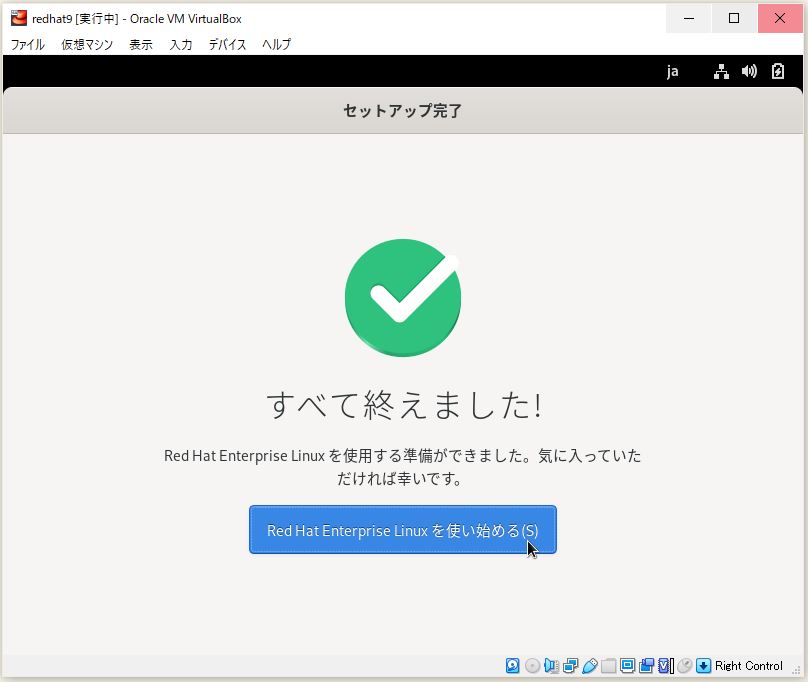The height and width of the screenshot is (682, 808).
Task: Maximize the VirtualBox window
Action: [734, 19]
